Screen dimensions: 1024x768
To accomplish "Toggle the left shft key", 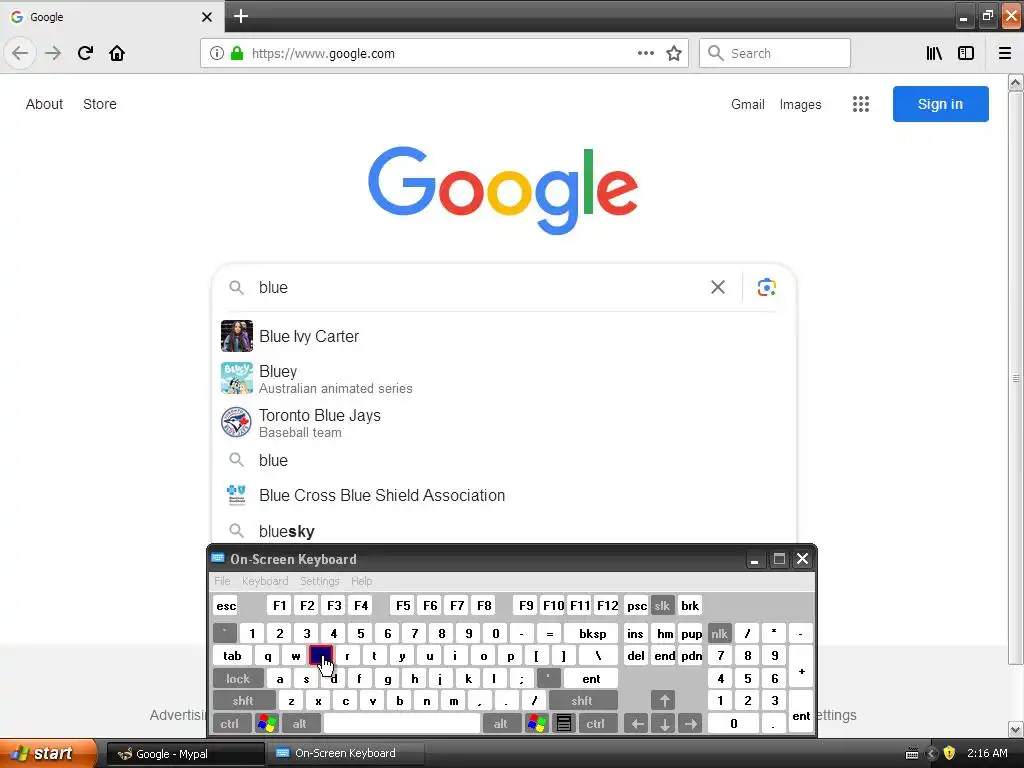I will click(243, 701).
